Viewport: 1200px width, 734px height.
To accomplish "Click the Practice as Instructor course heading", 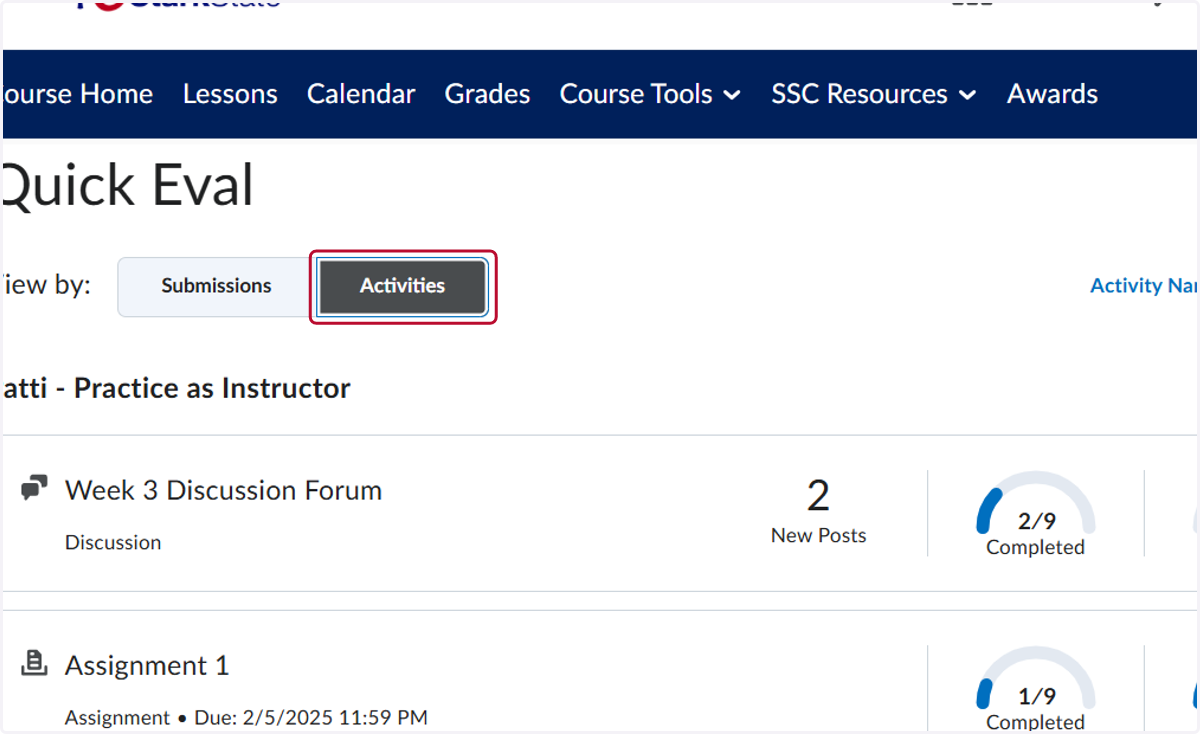I will tap(177, 388).
